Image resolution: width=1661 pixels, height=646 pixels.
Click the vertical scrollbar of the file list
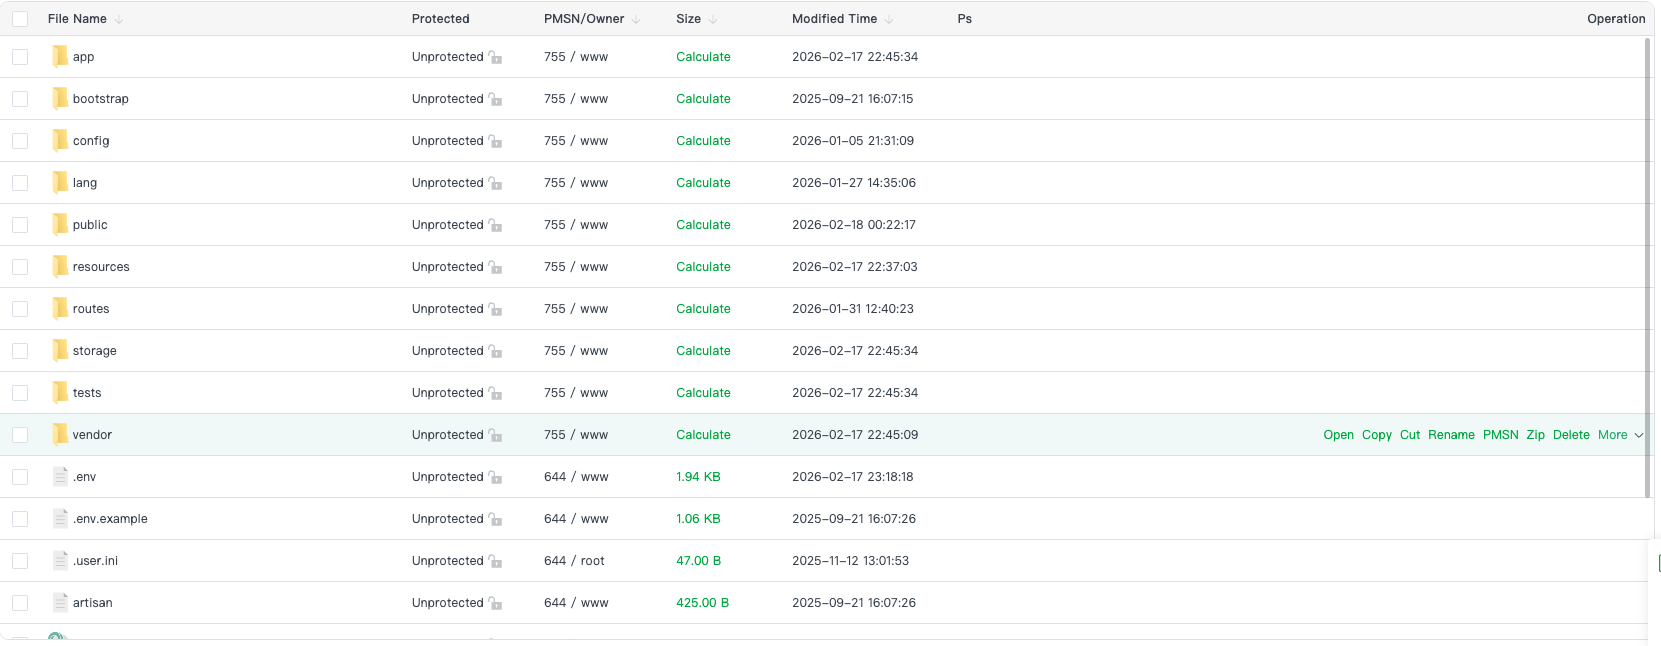point(1647,268)
